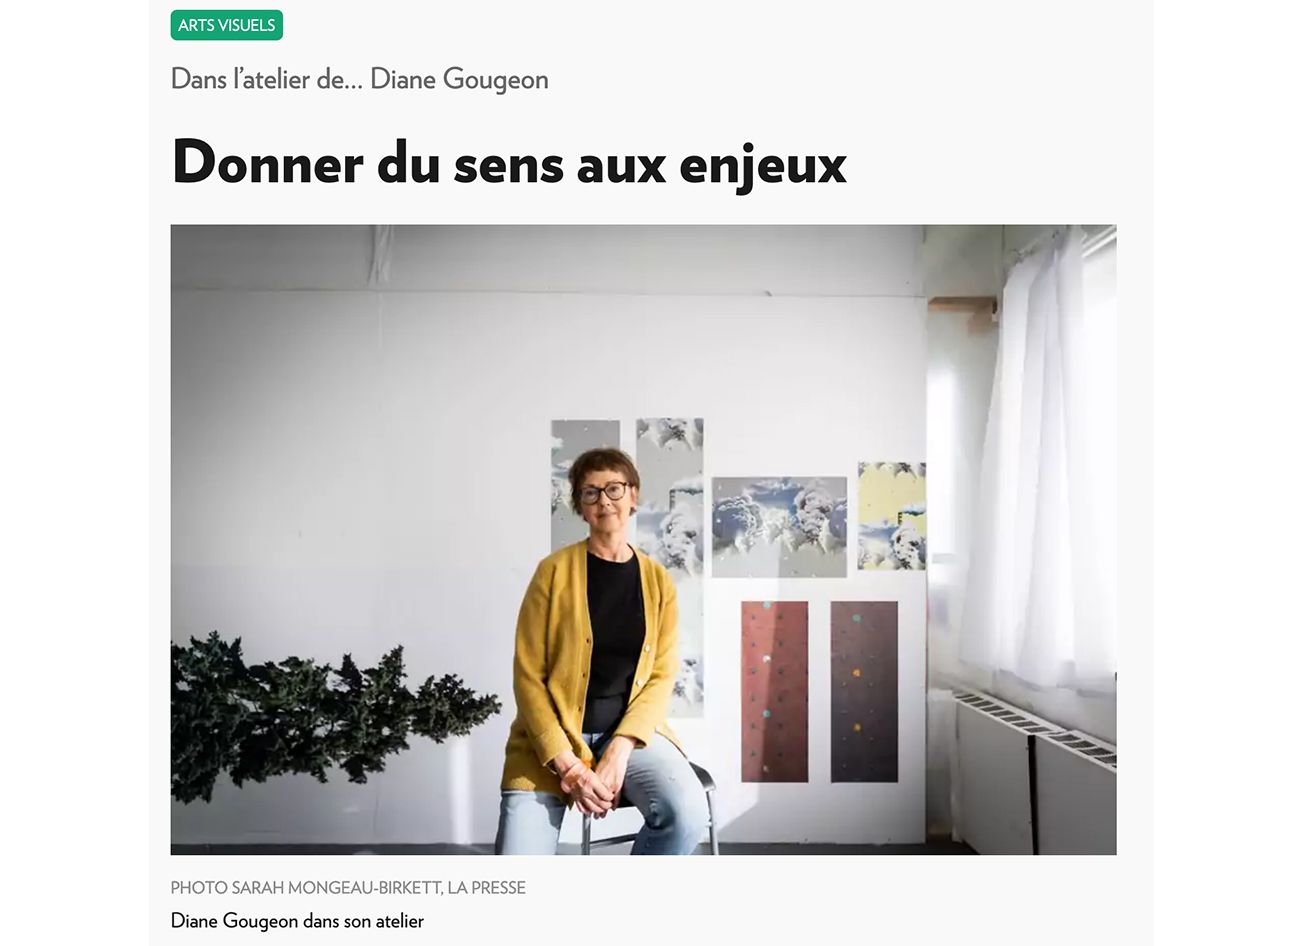Click the blank white studio wall
Viewport: 1304px width, 946px height.
click(360, 450)
